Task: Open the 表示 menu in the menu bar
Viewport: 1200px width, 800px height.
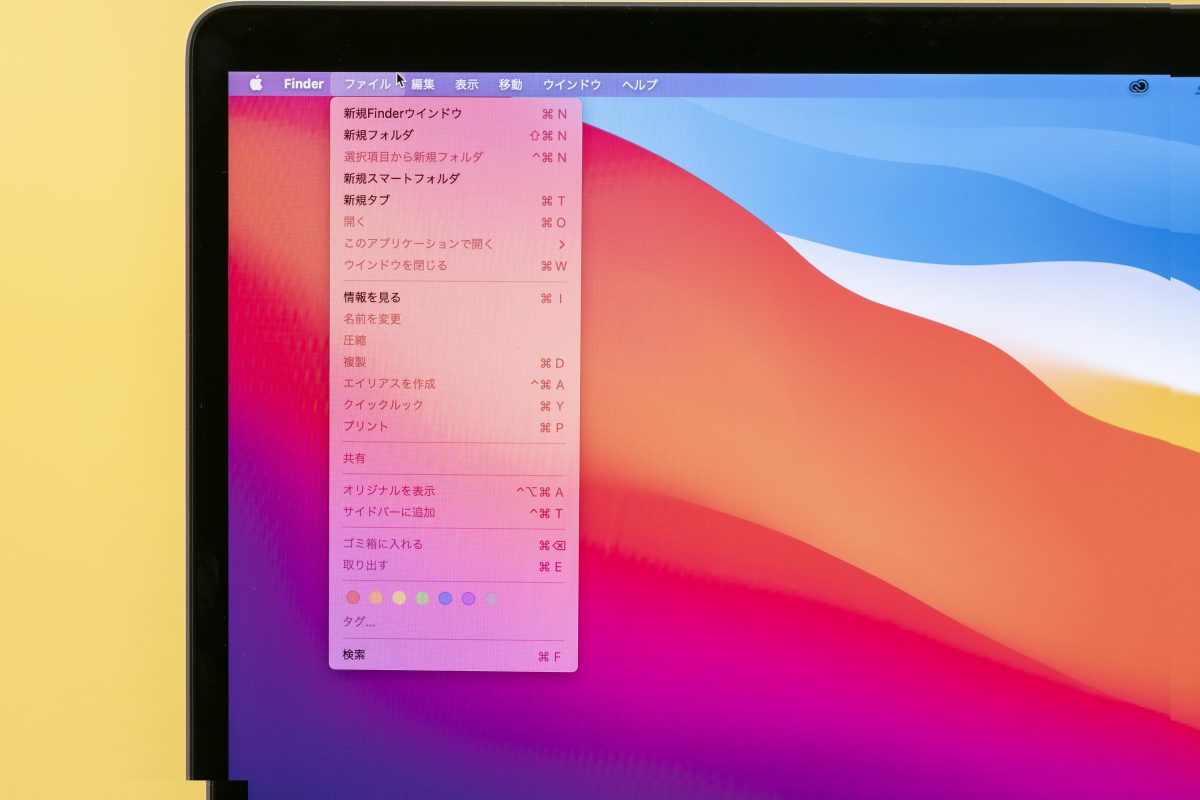Action: pyautogui.click(x=466, y=85)
